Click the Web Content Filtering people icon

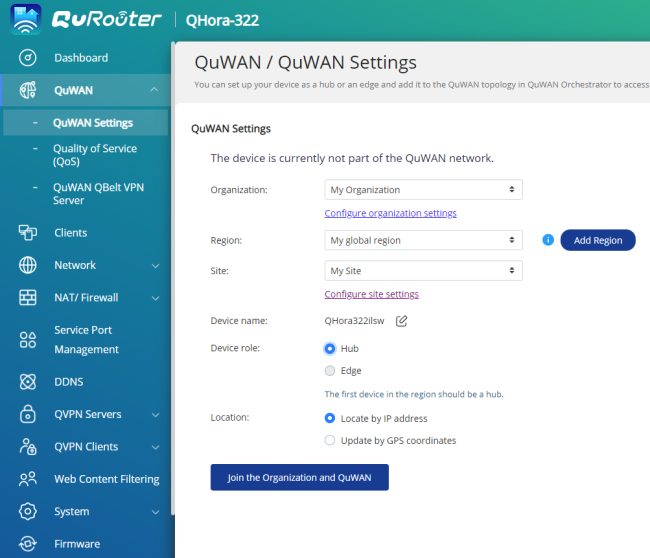pos(28,479)
